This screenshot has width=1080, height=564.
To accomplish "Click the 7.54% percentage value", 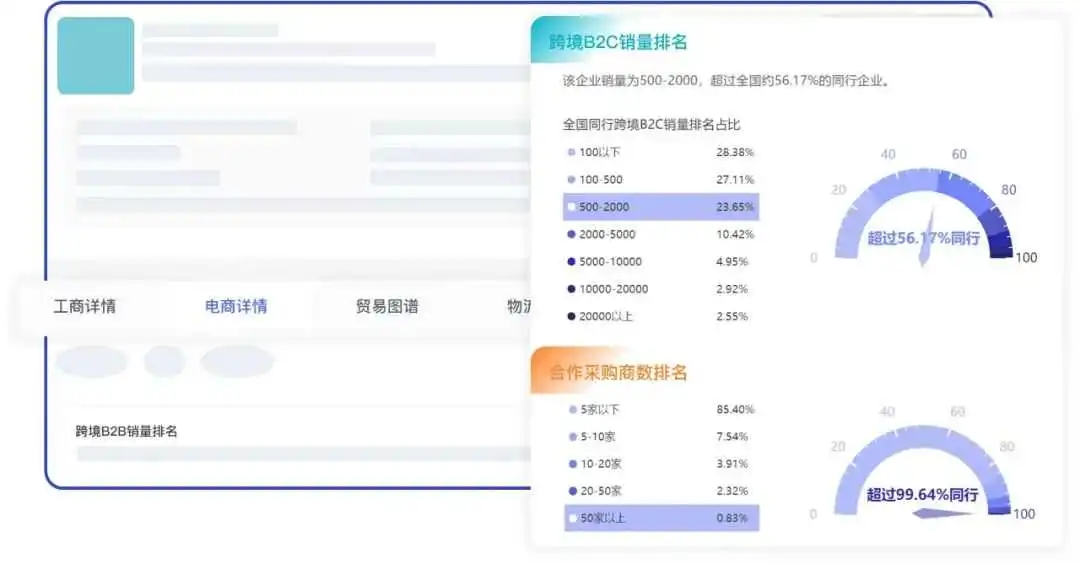I will (731, 437).
